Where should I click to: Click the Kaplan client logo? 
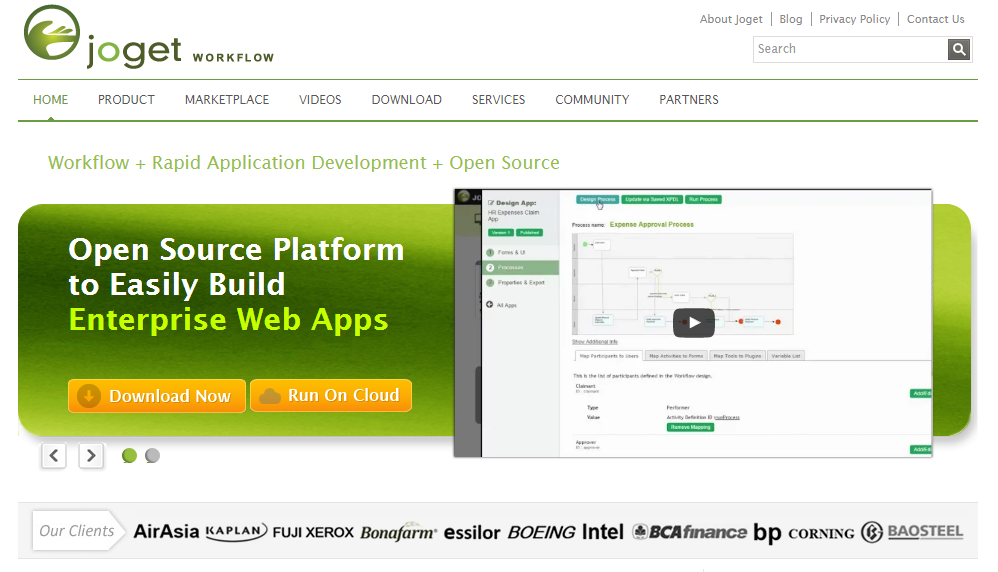235,531
